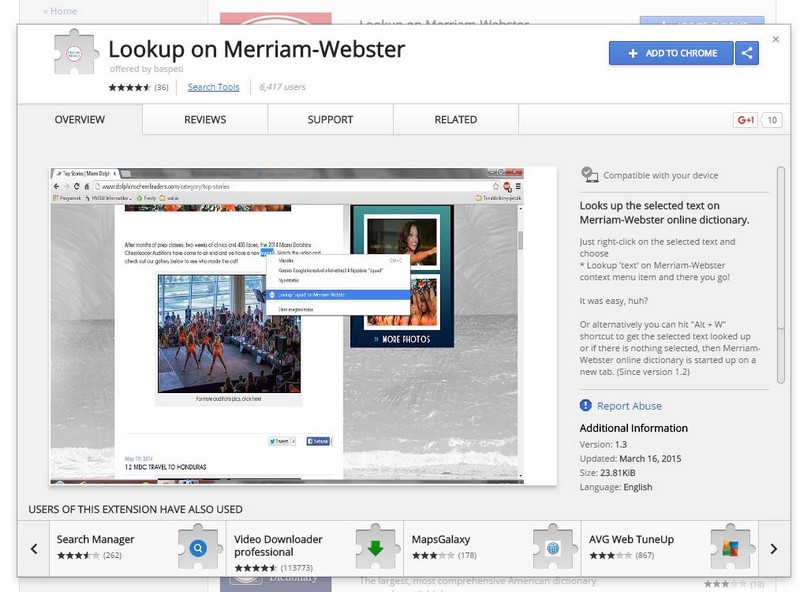Open the AVG Web TuneUp title
This screenshot has height=592, width=800.
pos(631,539)
